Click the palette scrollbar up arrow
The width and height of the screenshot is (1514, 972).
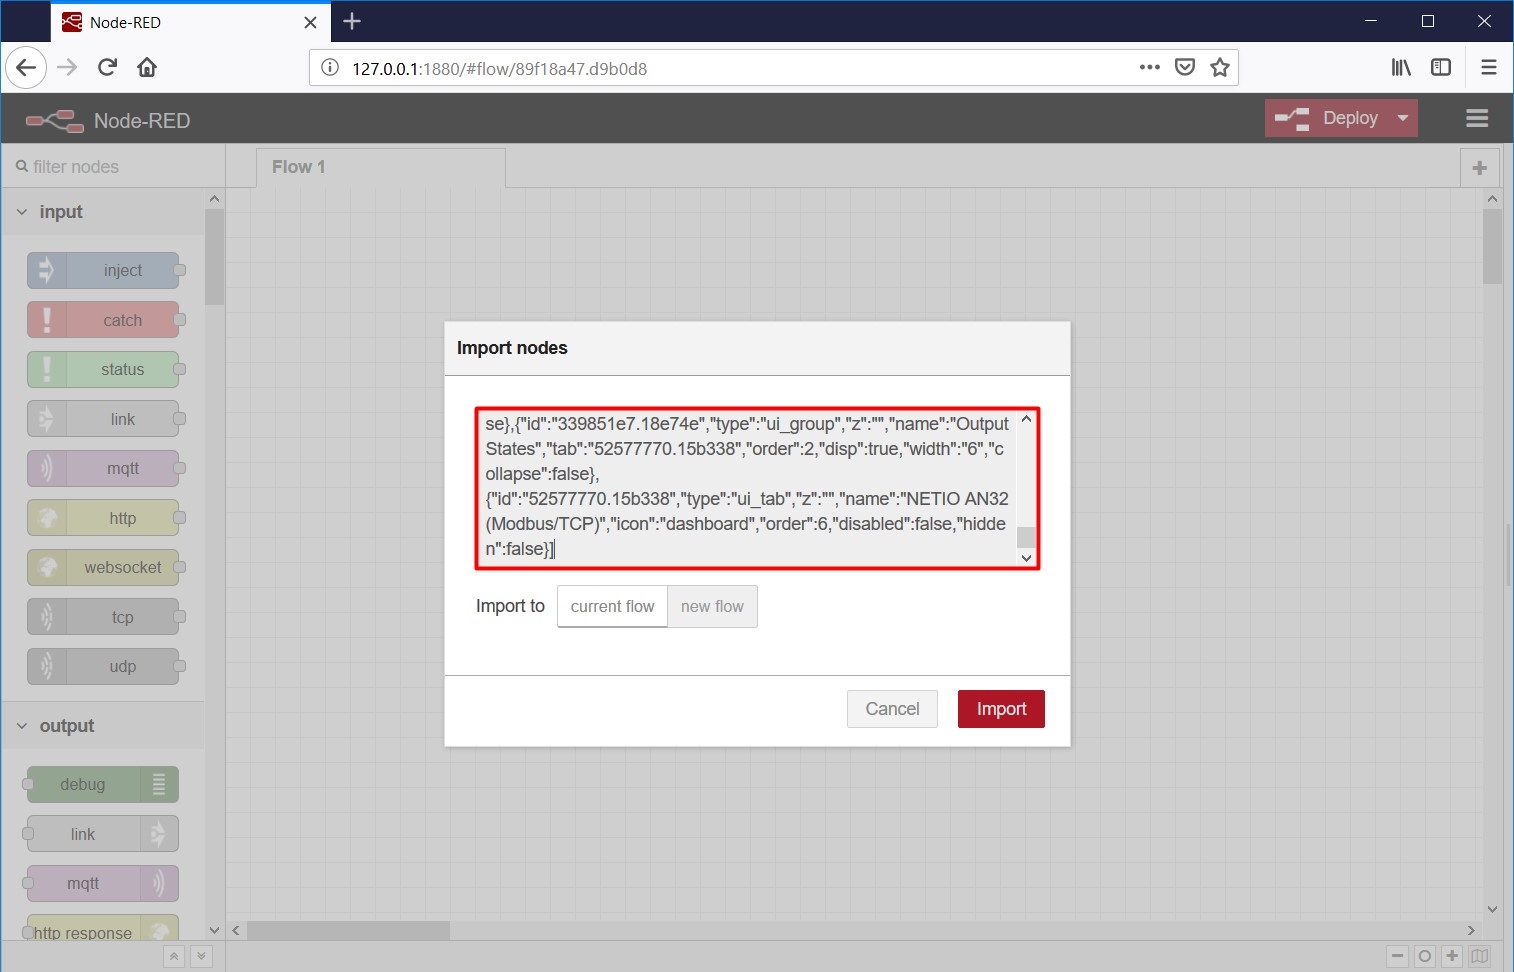click(x=214, y=199)
